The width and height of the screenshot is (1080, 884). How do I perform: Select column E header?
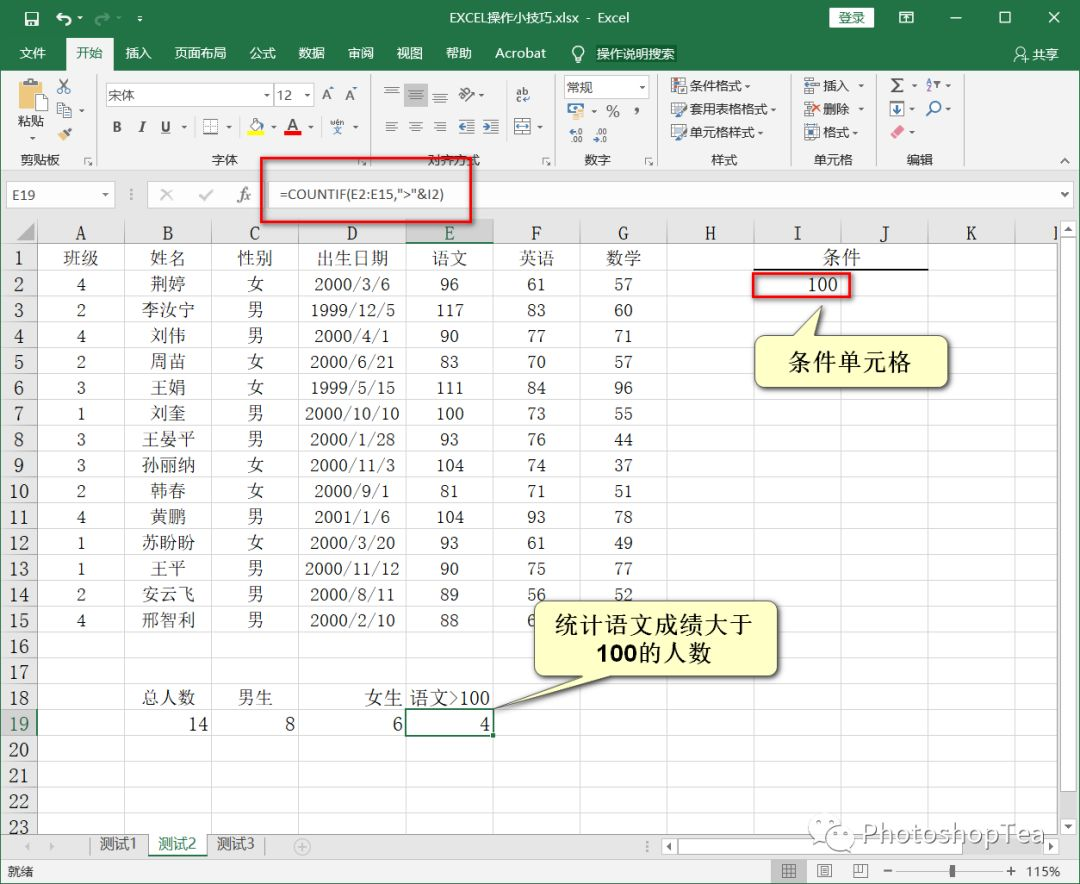(449, 233)
